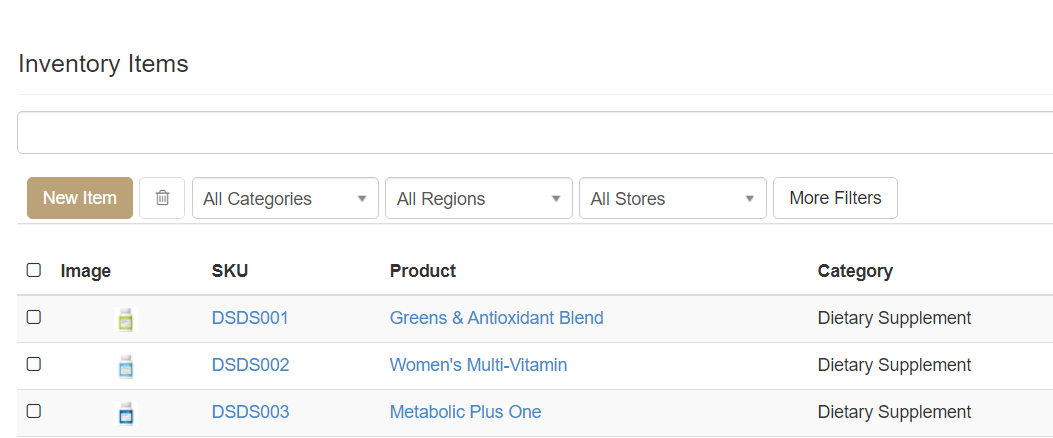The width and height of the screenshot is (1053, 438).
Task: Click the Greens & Antioxidant Blend link
Action: coord(496,318)
